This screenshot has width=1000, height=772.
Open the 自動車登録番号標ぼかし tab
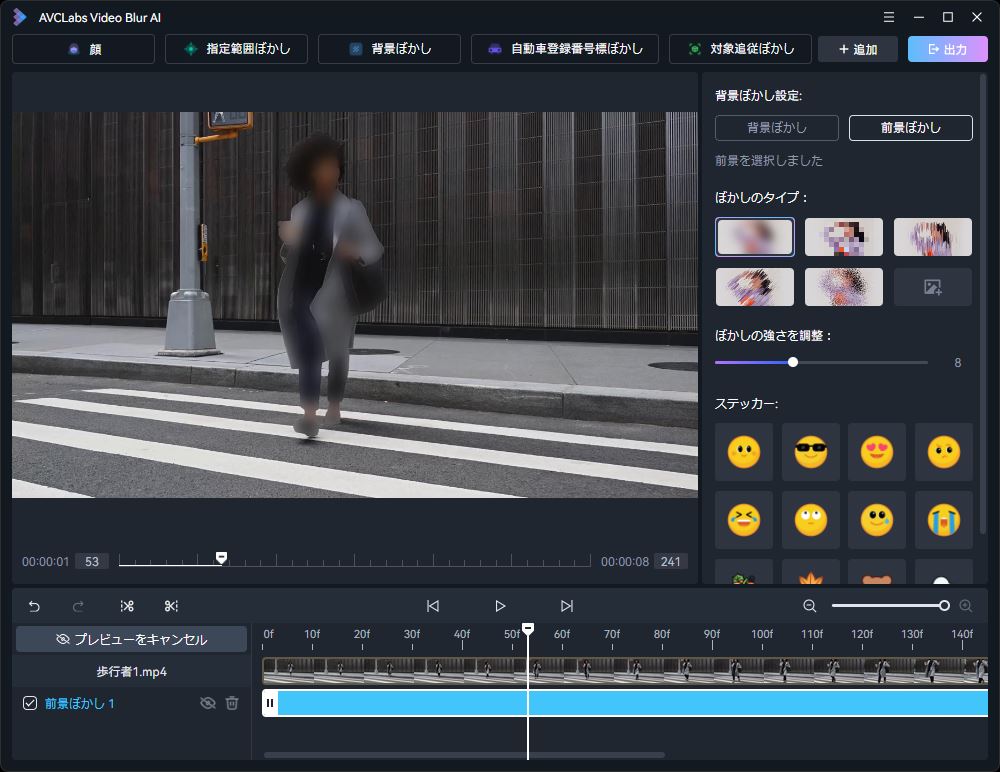coord(564,49)
